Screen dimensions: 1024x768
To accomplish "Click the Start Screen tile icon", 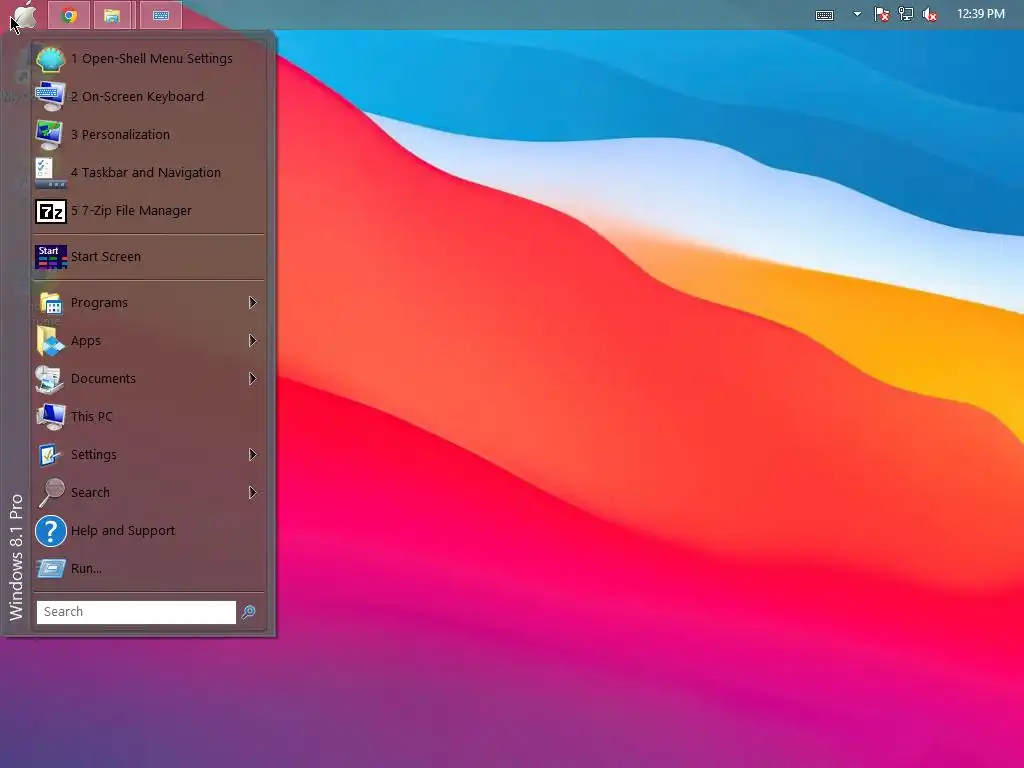I will (50, 257).
